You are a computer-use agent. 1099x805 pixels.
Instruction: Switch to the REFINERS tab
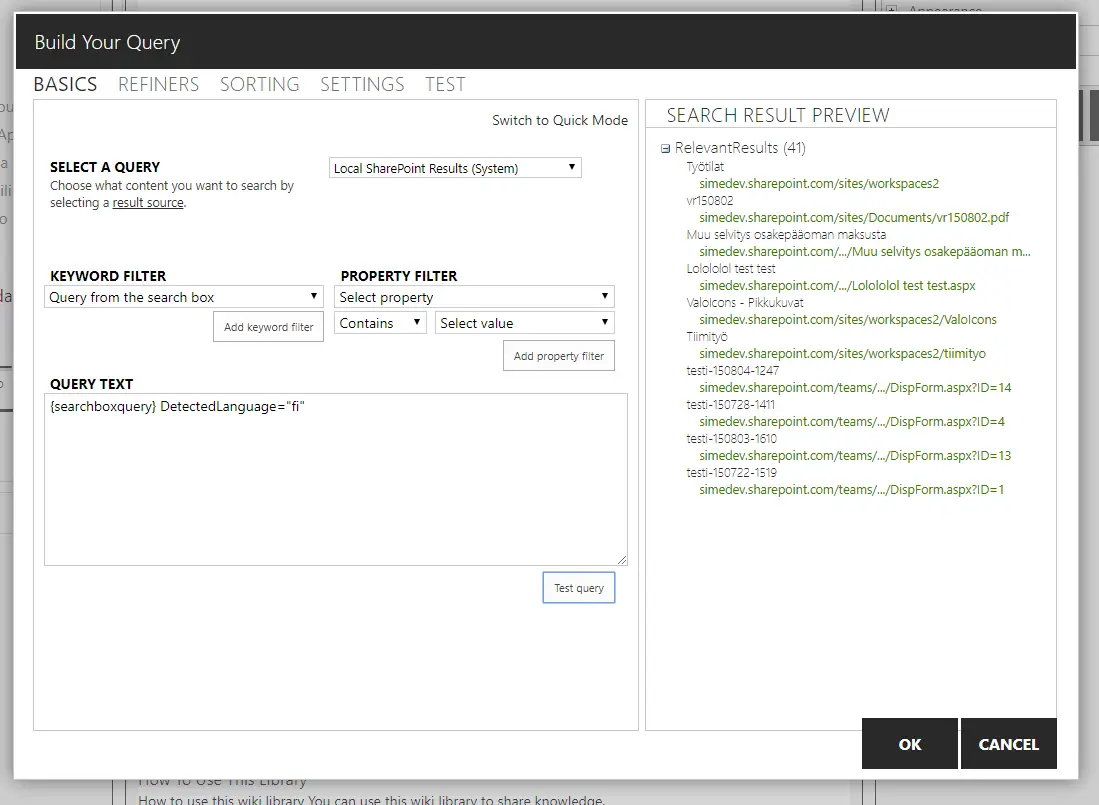[158, 85]
